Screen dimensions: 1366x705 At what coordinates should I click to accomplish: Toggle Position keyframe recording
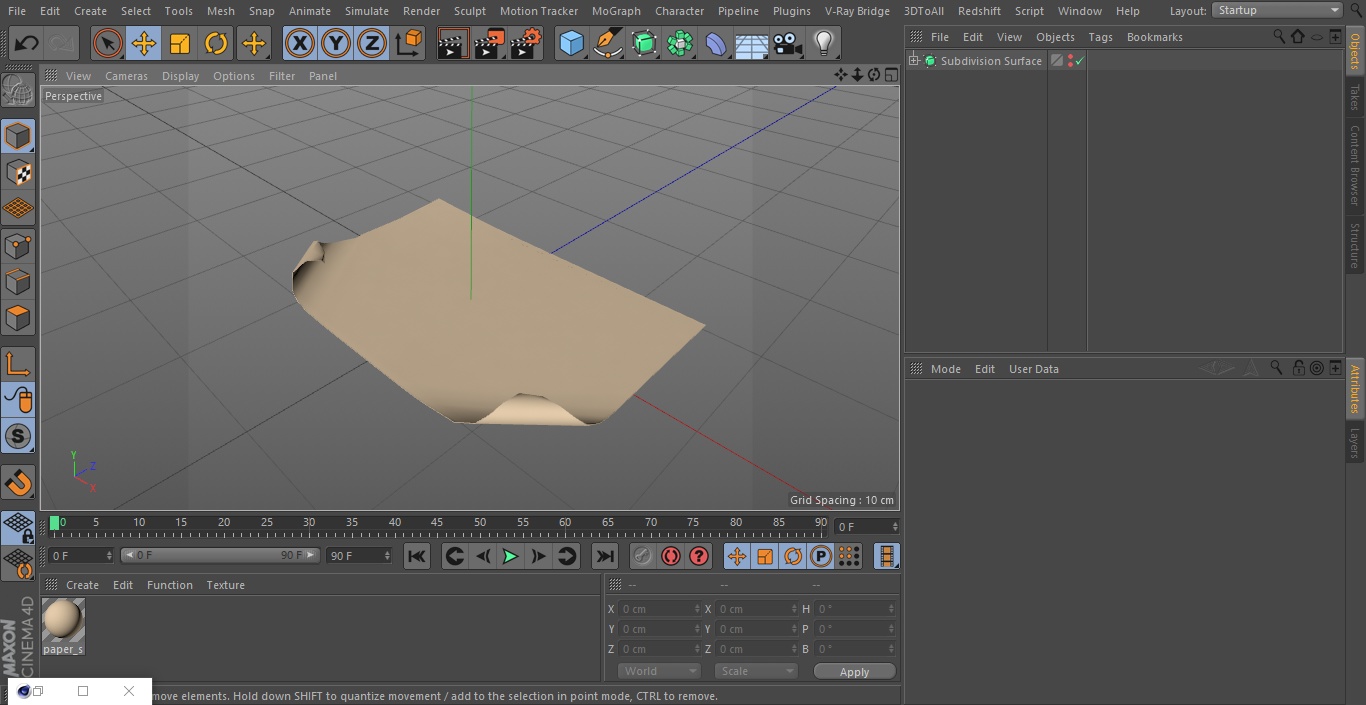[x=737, y=556]
